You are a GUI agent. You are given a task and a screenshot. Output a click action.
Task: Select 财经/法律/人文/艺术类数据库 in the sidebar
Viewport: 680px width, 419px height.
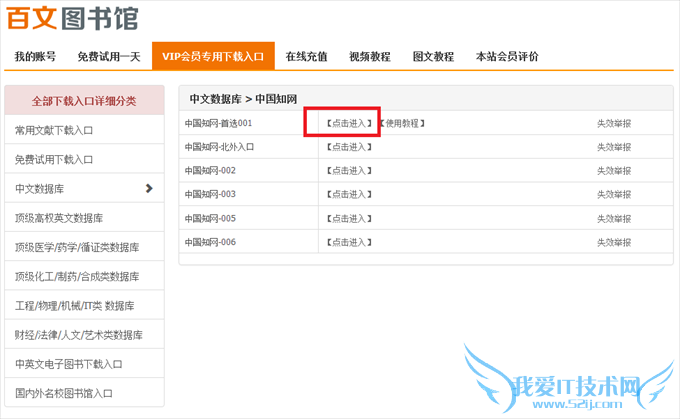point(84,335)
